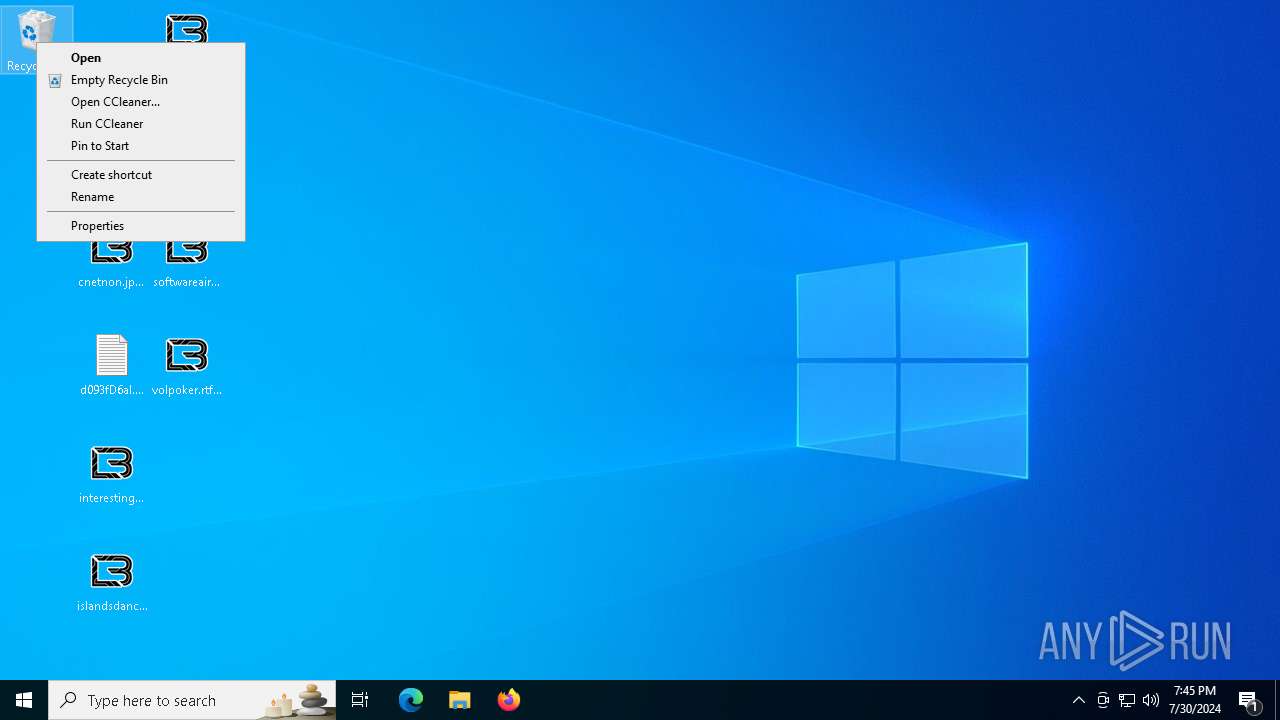Open the Action Center notifications icon

[x=1250, y=700]
